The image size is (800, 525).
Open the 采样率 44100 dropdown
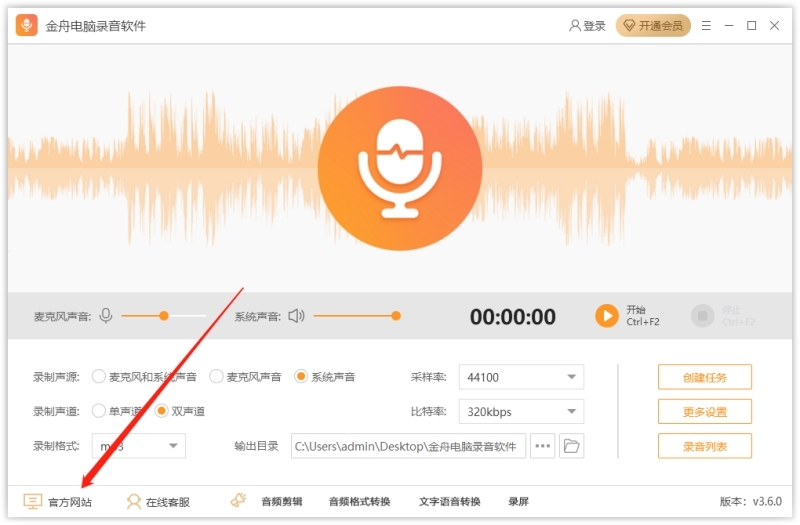coord(521,378)
